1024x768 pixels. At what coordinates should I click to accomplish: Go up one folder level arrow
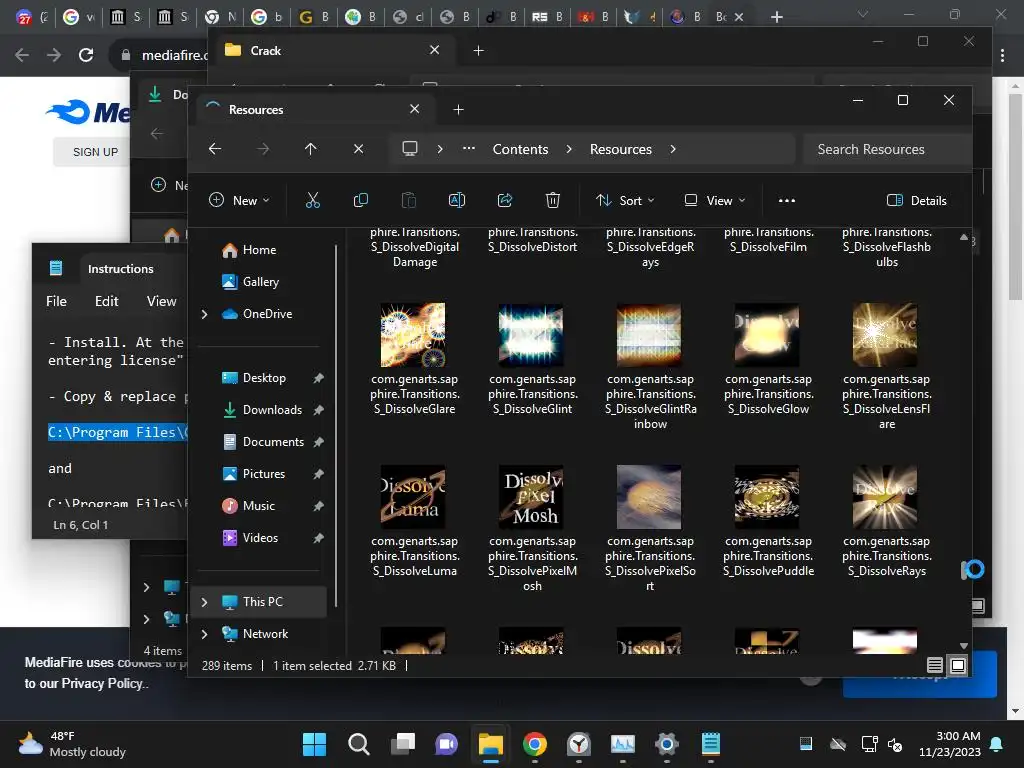pos(311,149)
